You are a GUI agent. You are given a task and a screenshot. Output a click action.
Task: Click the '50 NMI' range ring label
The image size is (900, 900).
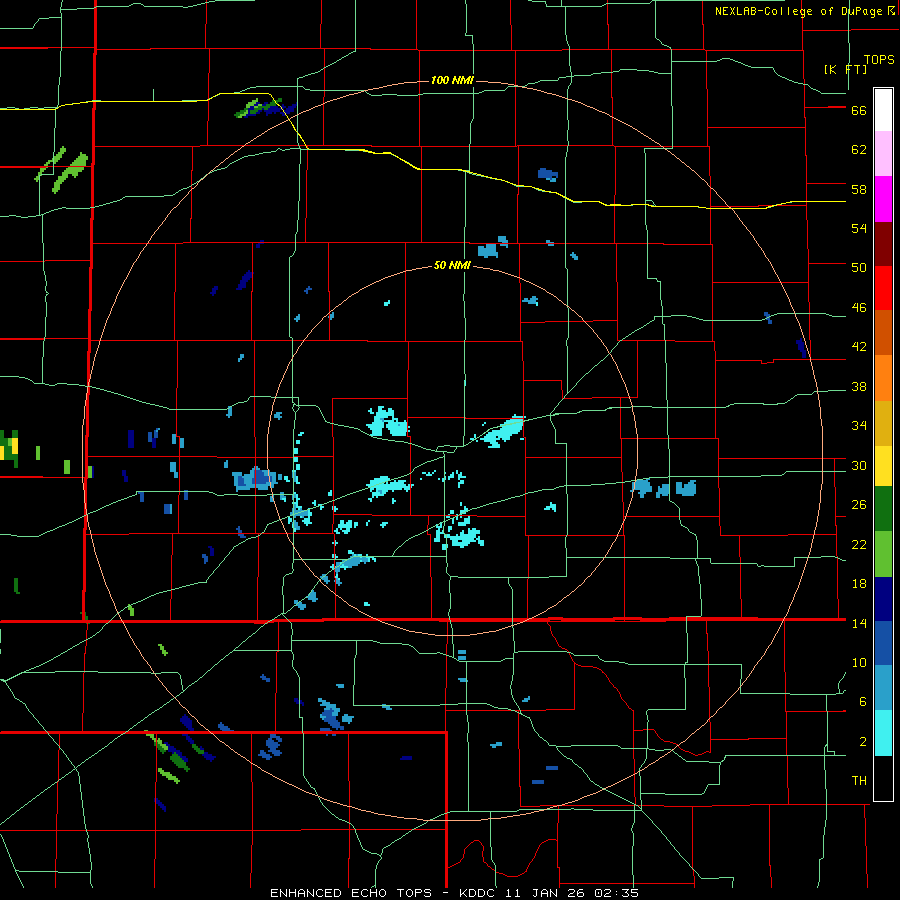pos(452,265)
